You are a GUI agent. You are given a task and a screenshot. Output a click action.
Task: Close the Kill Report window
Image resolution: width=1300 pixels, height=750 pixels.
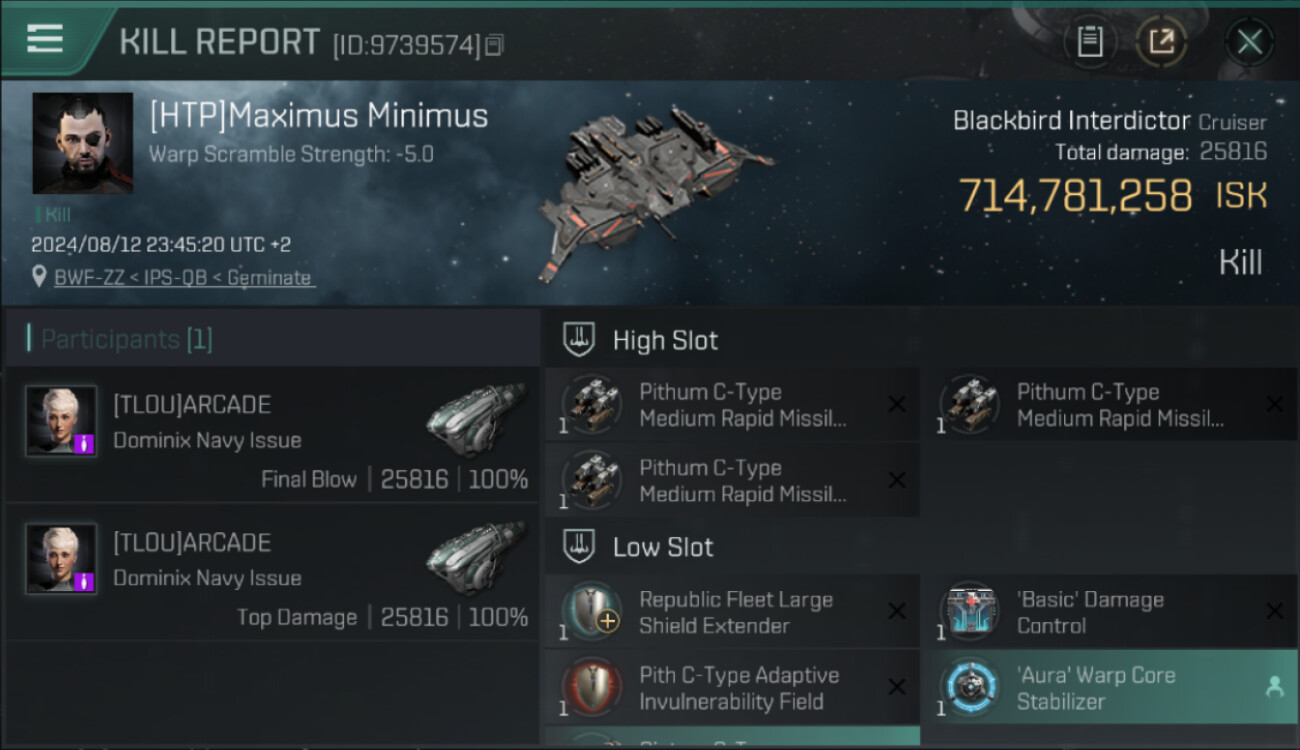pyautogui.click(x=1249, y=42)
